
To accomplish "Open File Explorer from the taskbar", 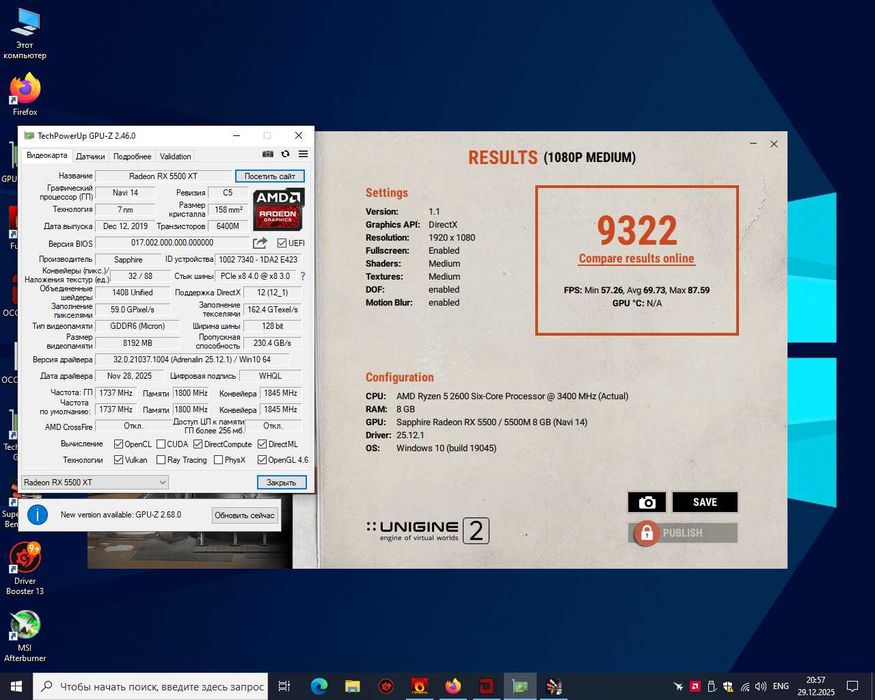I will (x=352, y=686).
